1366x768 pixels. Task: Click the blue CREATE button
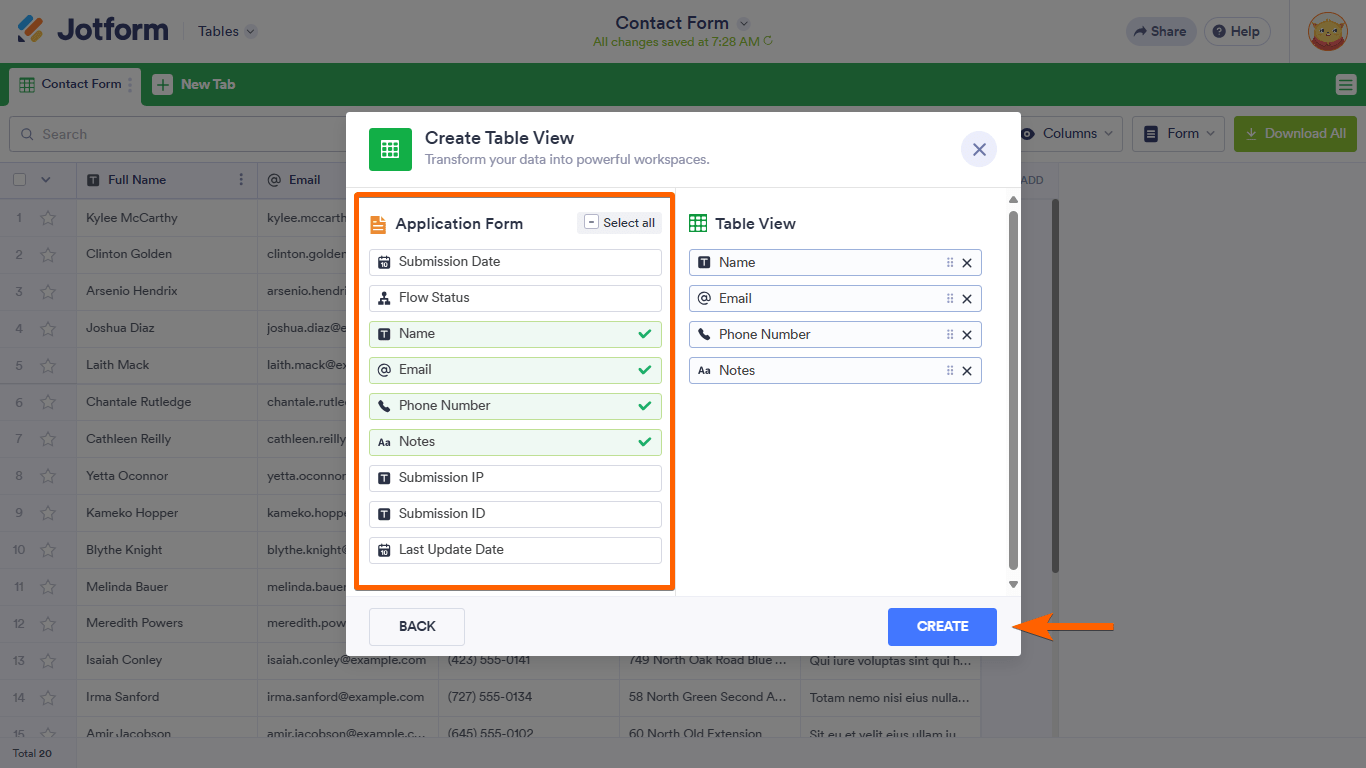point(942,627)
